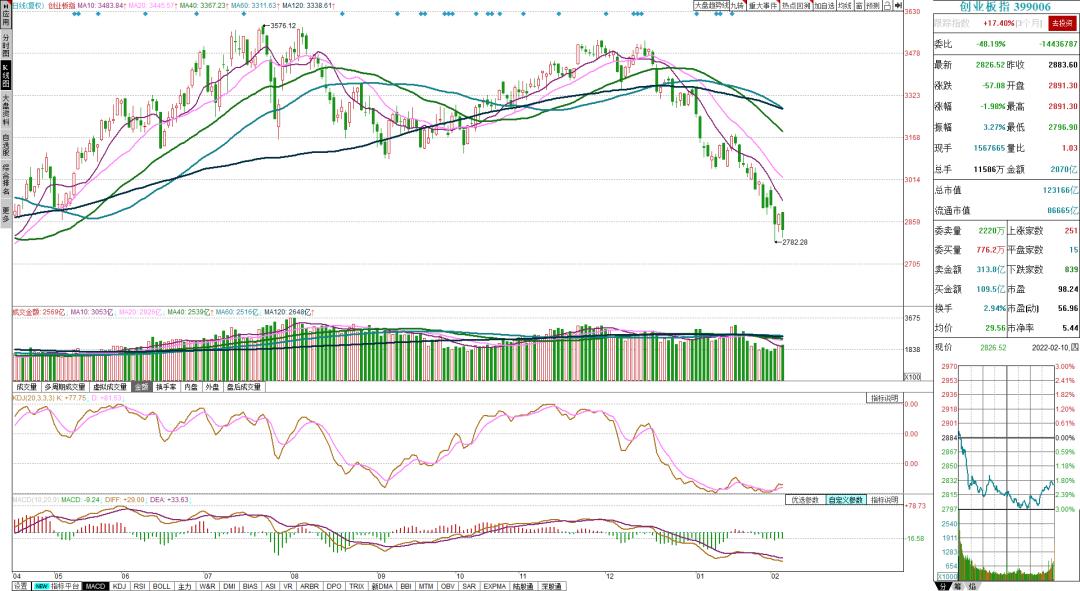Switch to 分时图 in left sidebar
The image size is (1080, 591).
[6, 45]
